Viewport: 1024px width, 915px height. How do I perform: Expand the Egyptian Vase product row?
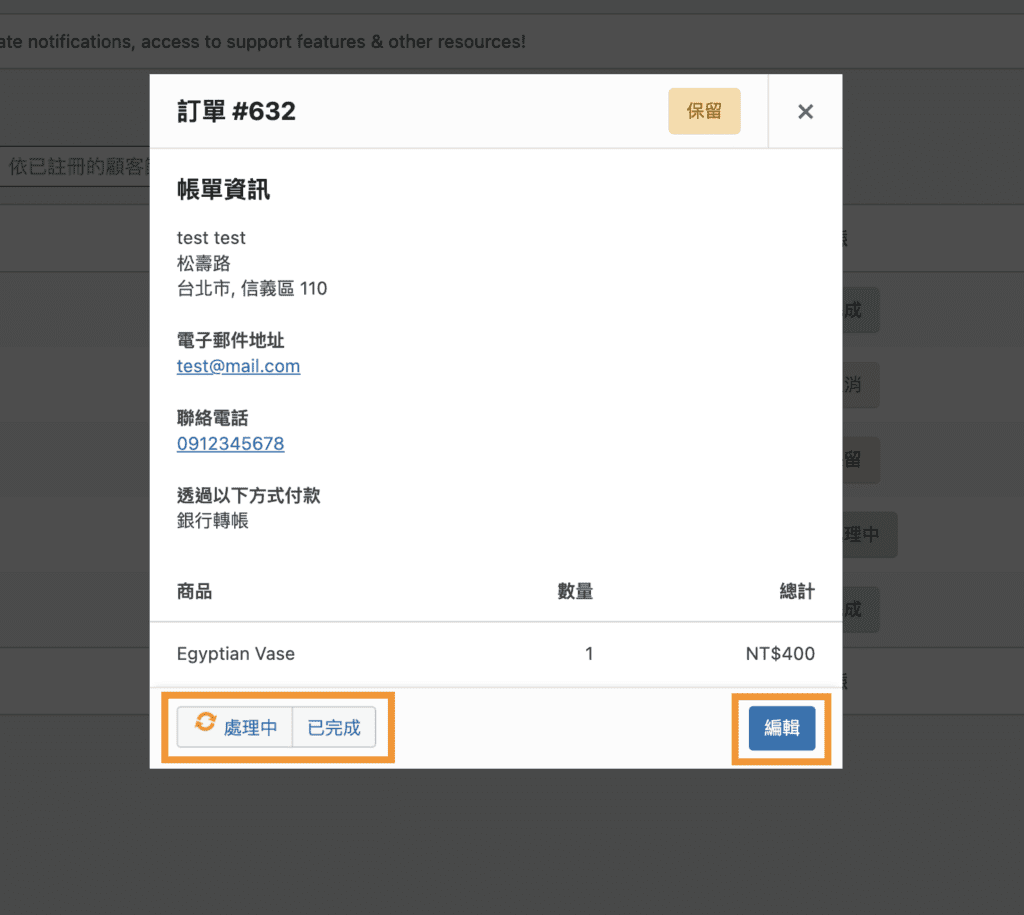235,653
